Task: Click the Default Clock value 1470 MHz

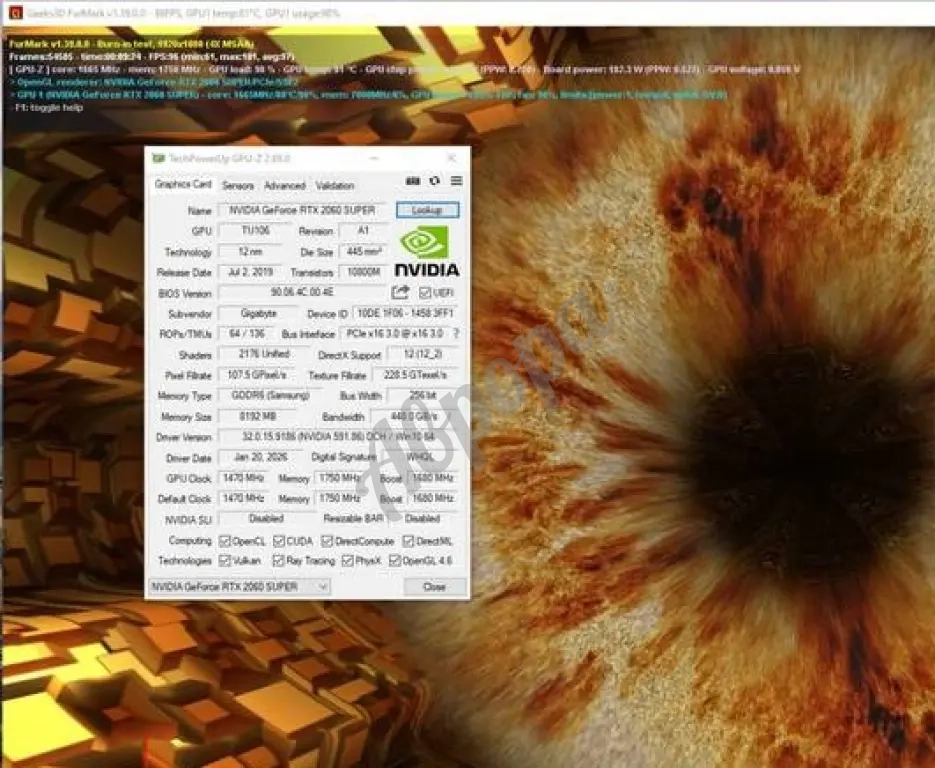Action: 243,498
